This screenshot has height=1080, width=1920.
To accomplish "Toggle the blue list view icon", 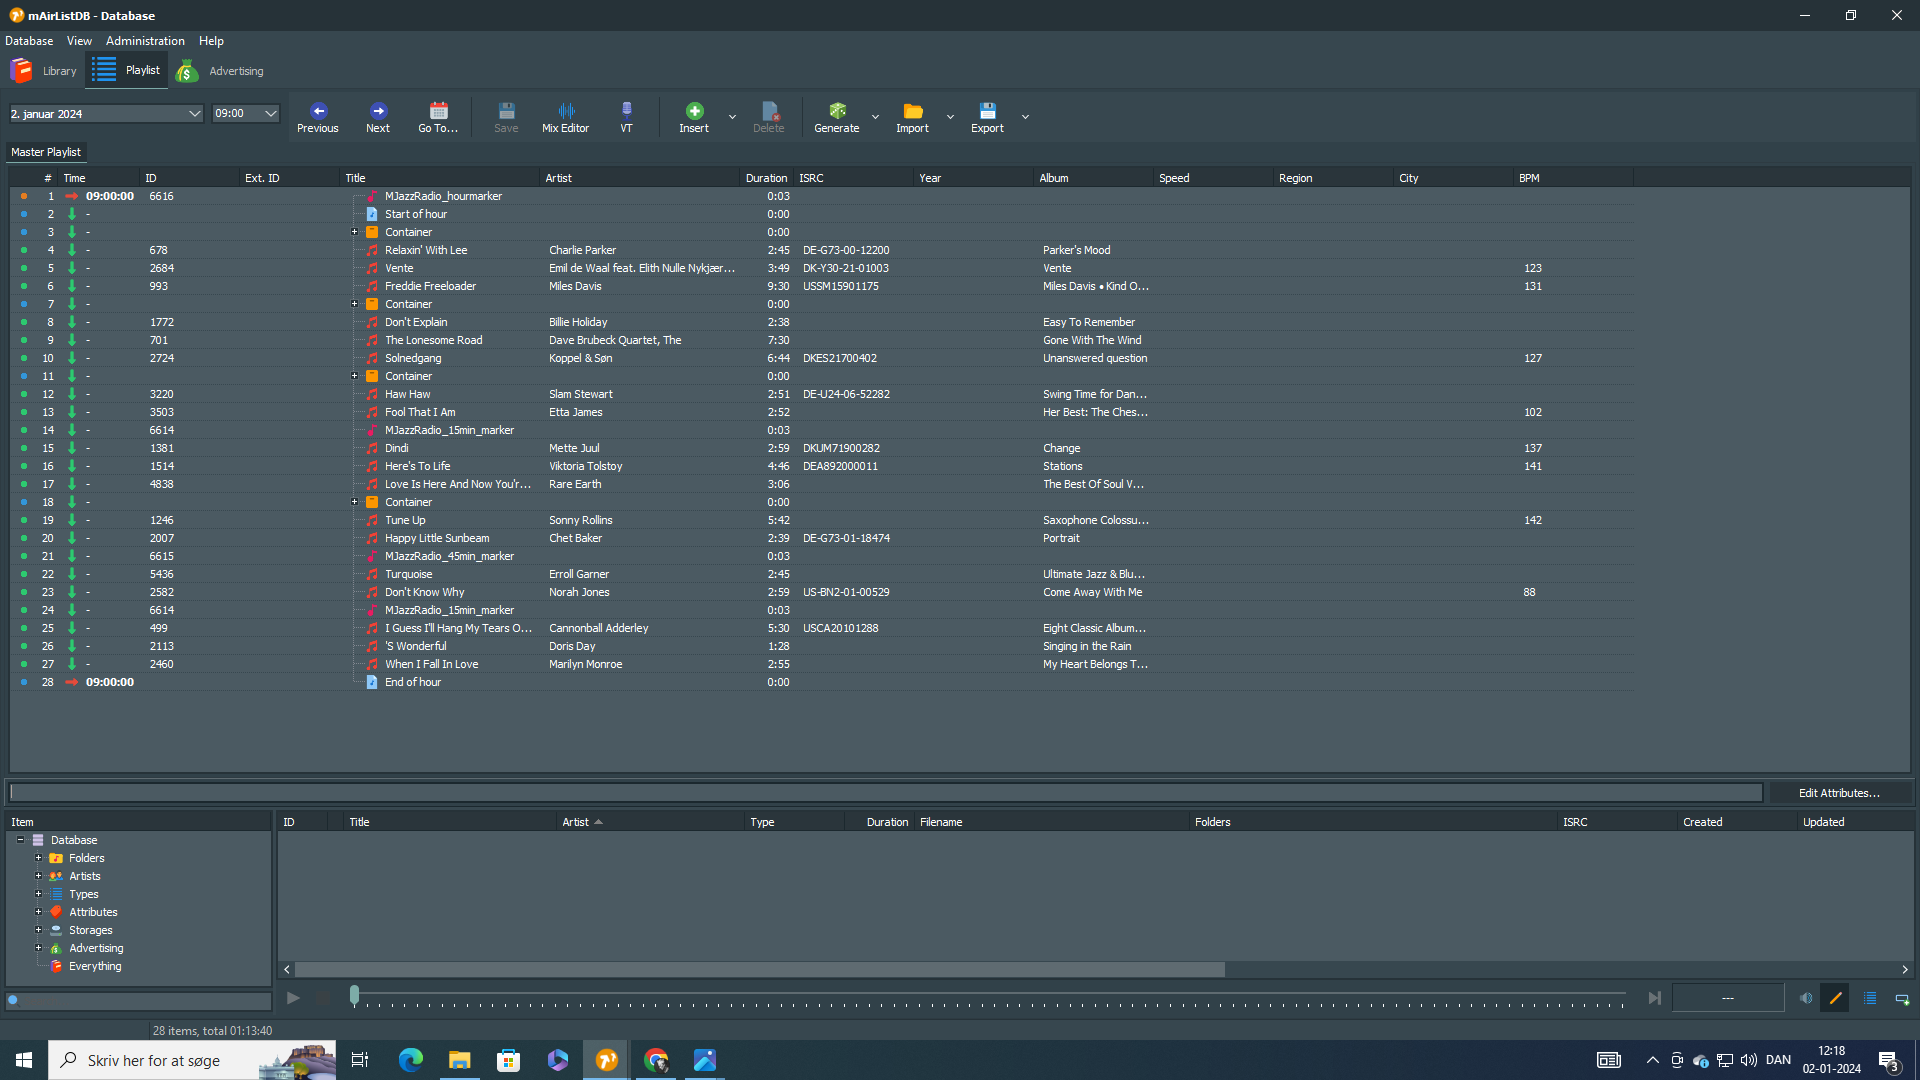I will 1870,998.
